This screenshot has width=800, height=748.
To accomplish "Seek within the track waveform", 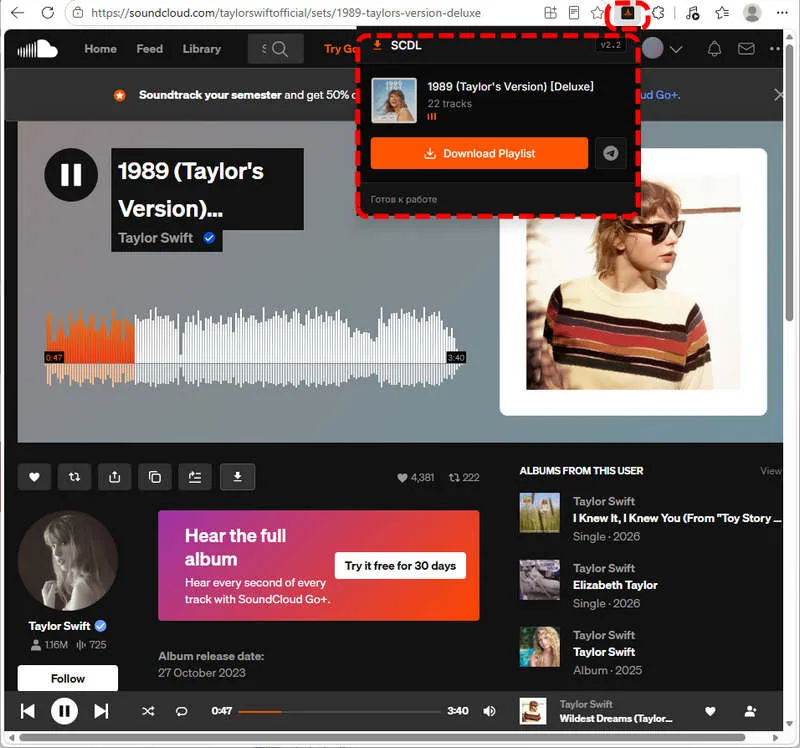I will [x=255, y=347].
